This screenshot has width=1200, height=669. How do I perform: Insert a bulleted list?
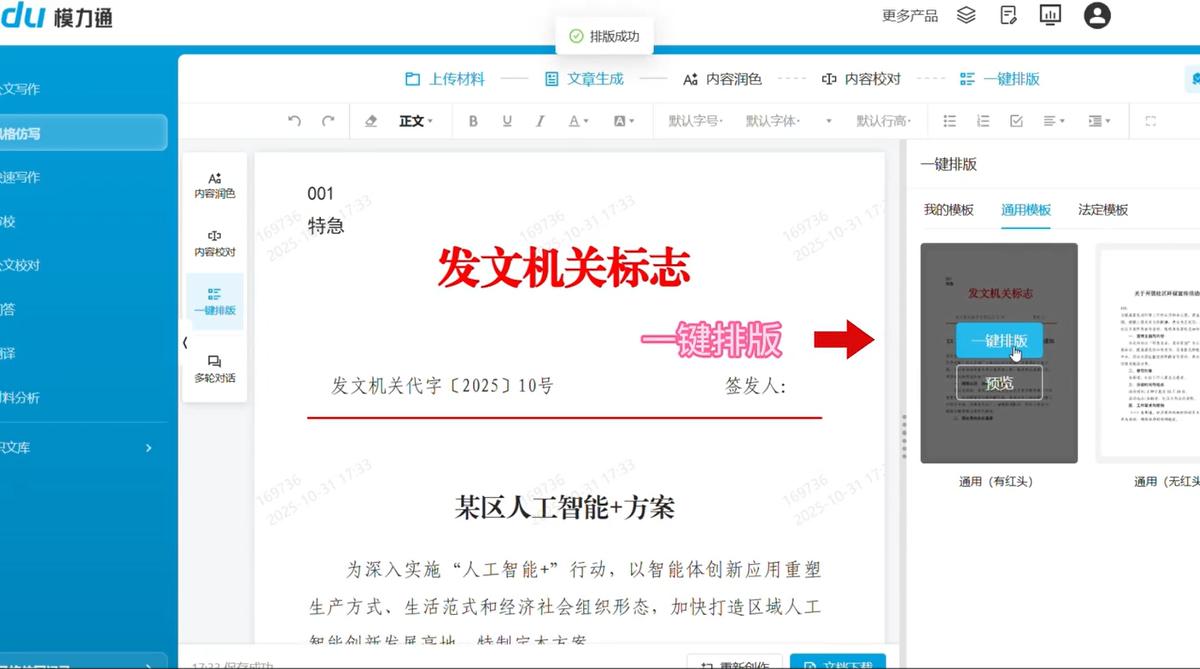(950, 121)
